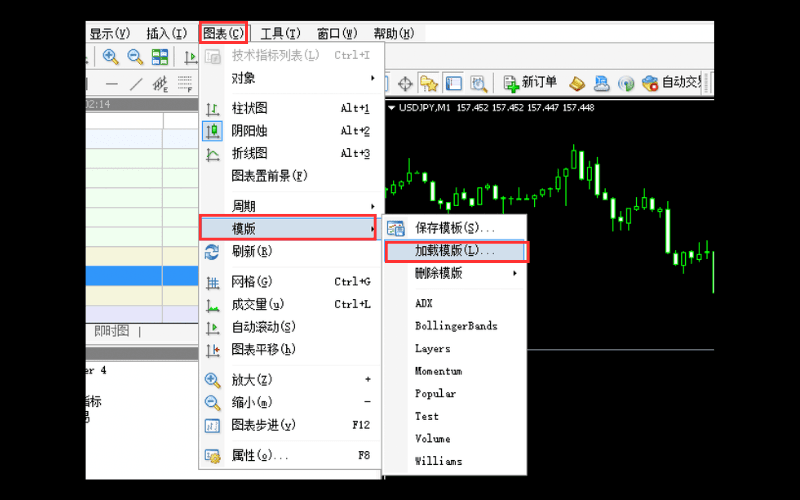
Task: Switch to the 即时图 tick chart tab
Action: (112, 332)
